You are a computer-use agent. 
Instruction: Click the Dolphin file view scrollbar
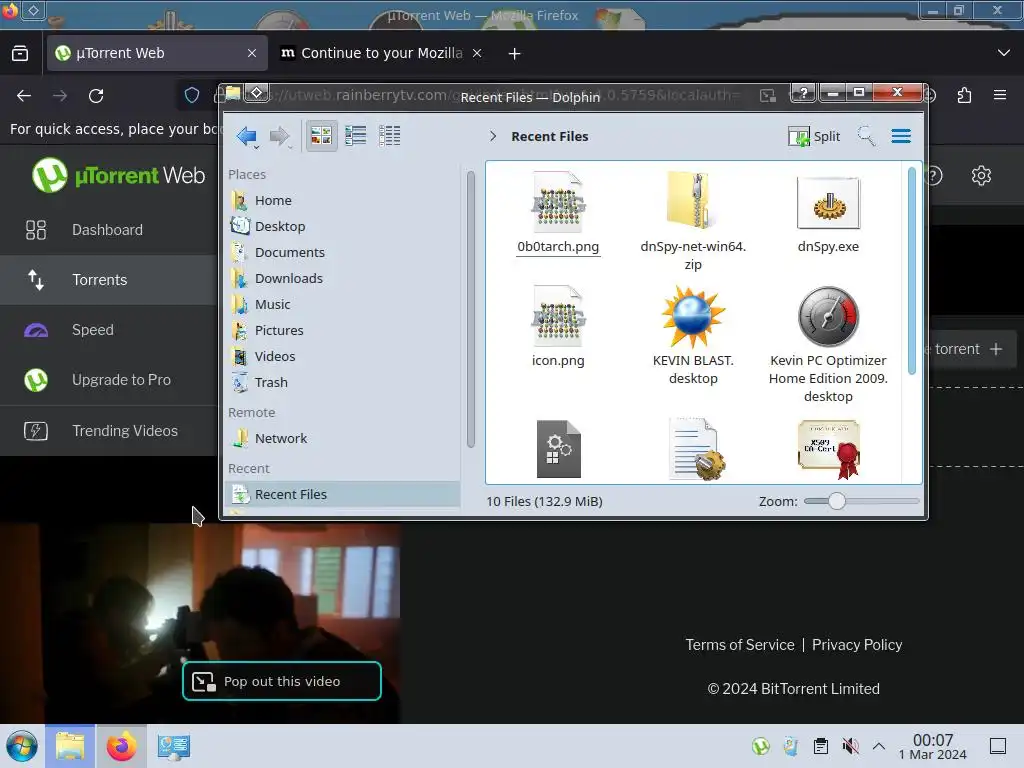[x=912, y=271]
